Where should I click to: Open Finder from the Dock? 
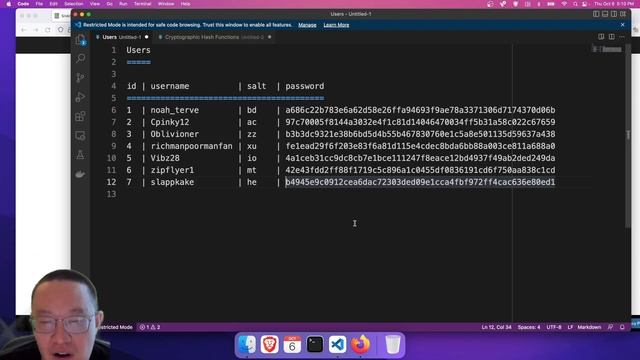point(247,344)
